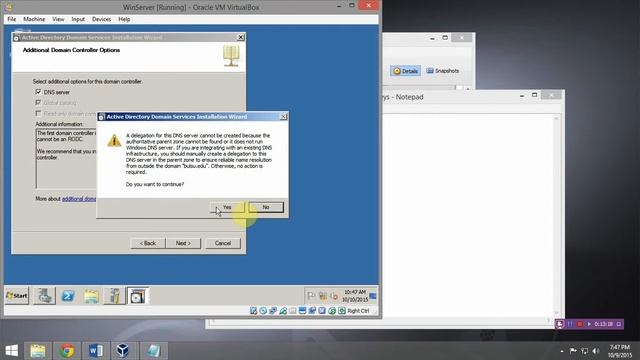Open the optical disc indicator in VirtualBox status bar
The width and height of the screenshot is (640, 360).
point(263,311)
